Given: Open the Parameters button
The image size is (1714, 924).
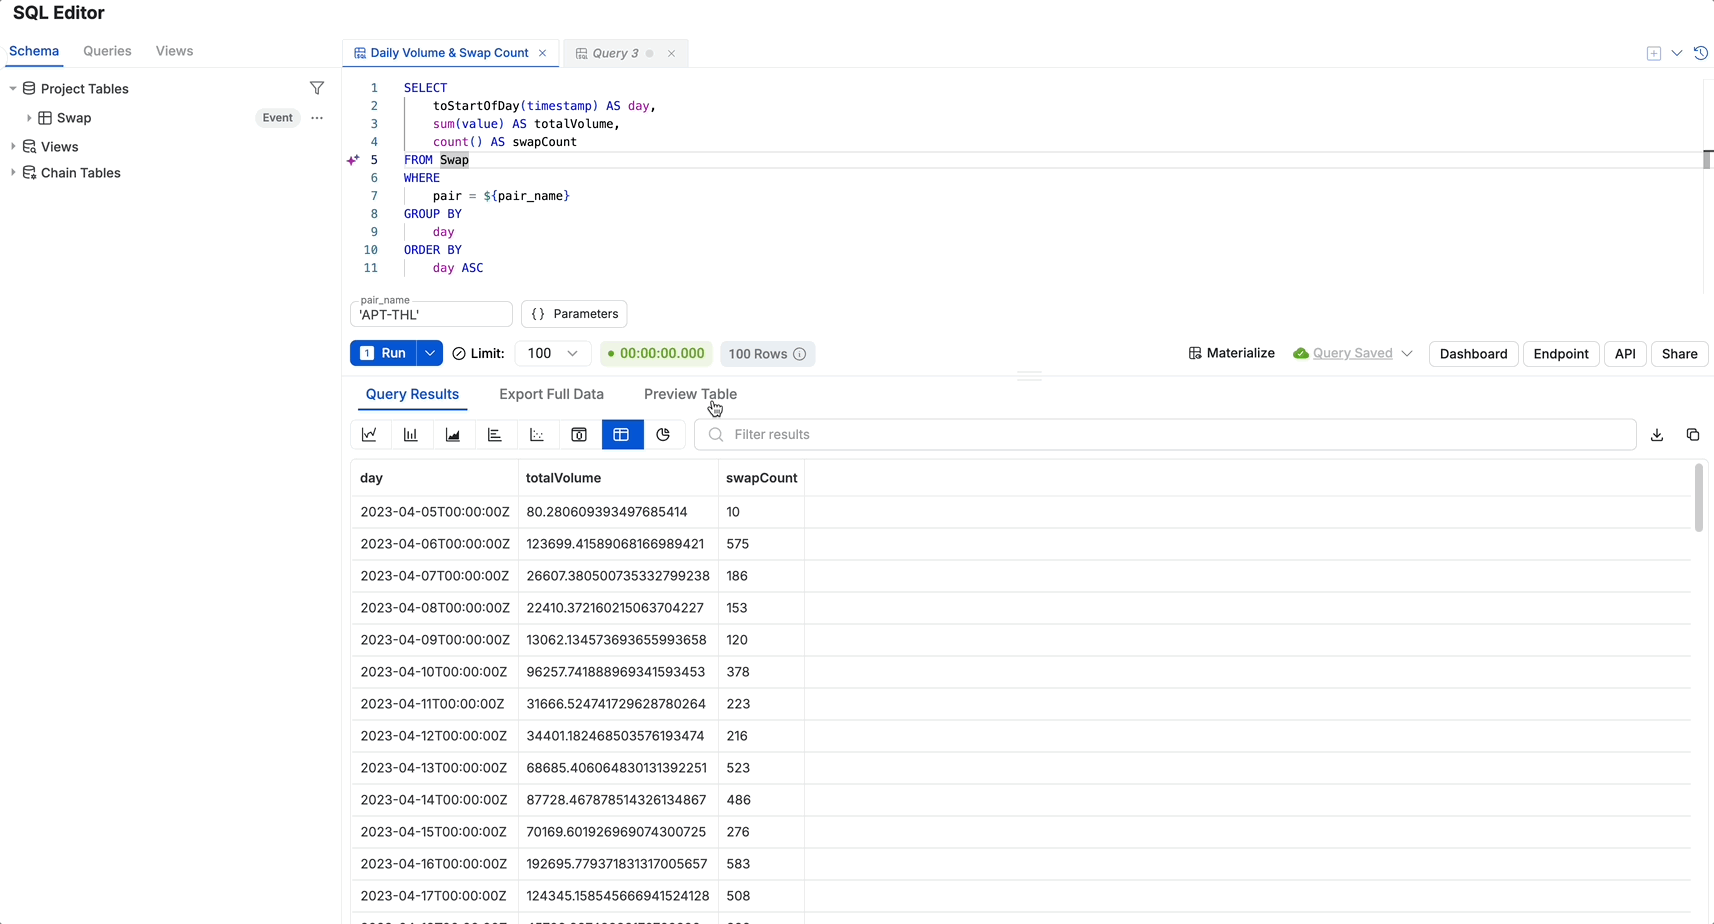Looking at the screenshot, I should point(574,314).
